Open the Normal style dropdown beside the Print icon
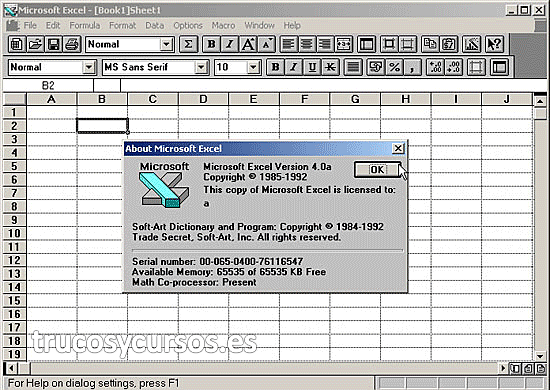Viewport: 551px width, 390px height. click(x=166, y=45)
